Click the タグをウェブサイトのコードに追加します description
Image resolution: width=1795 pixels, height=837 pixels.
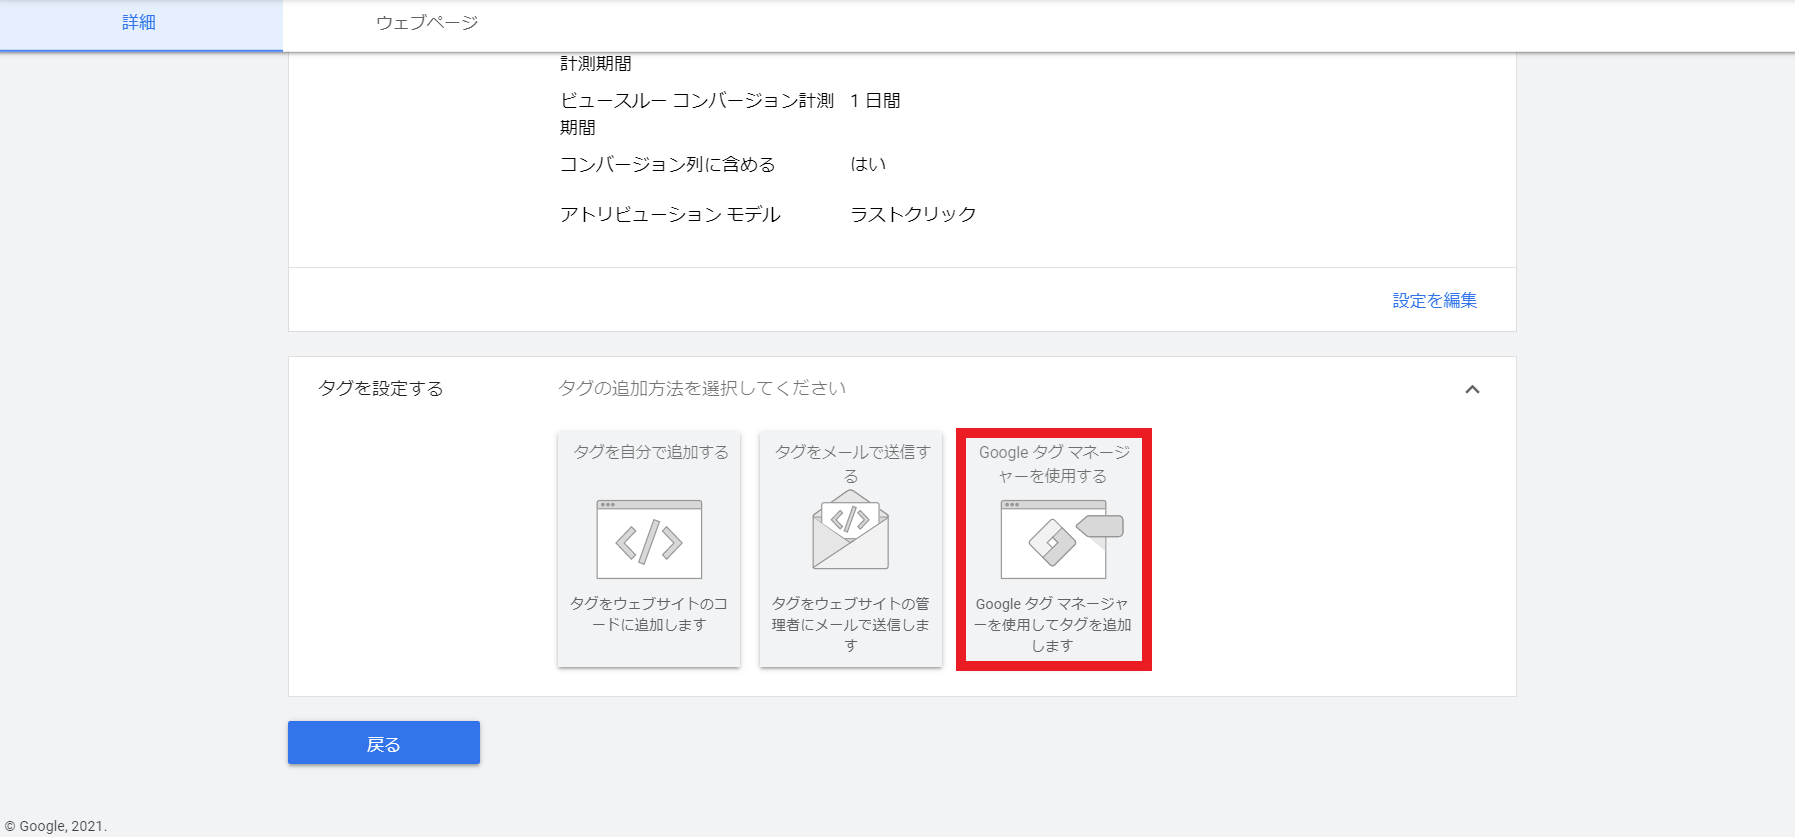point(649,614)
